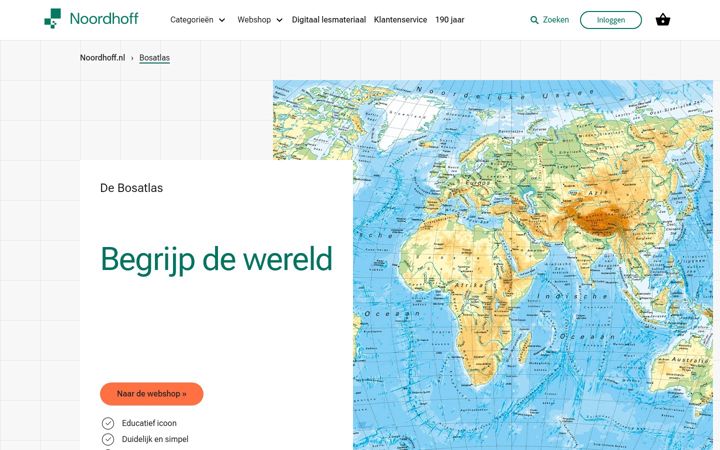
Task: Click the Duidelijk en simpel text
Action: click(155, 439)
